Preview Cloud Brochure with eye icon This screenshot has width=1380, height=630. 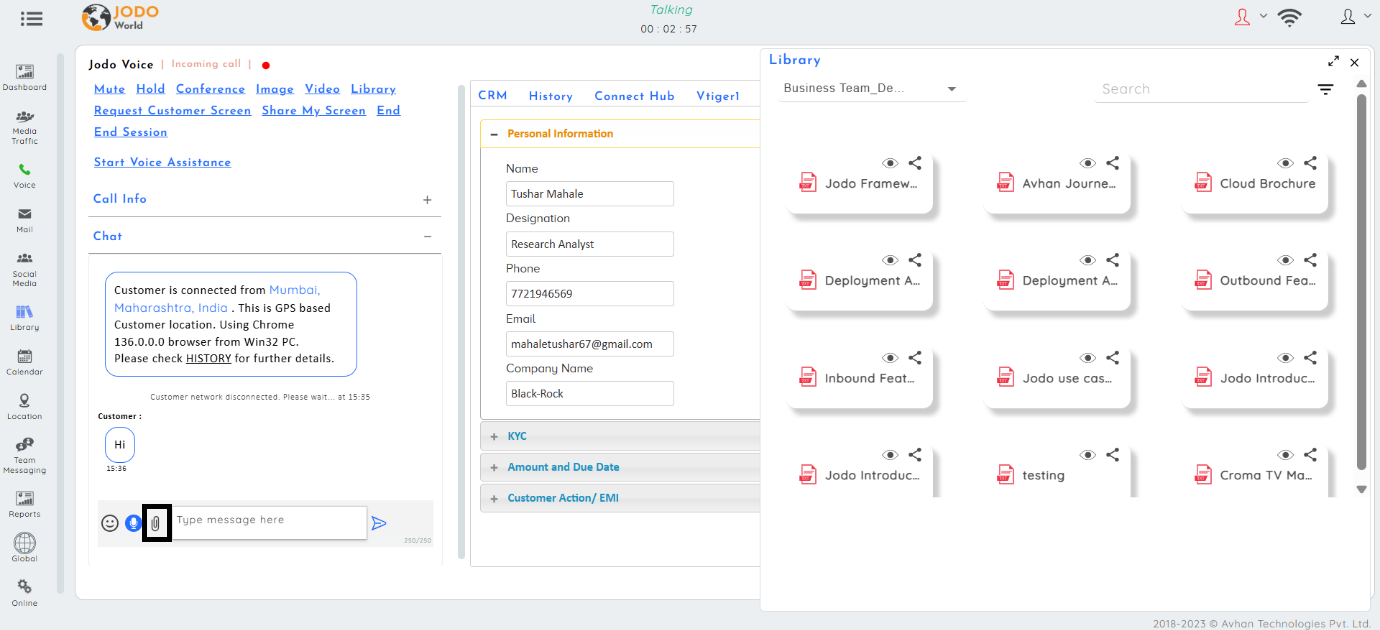tap(1286, 163)
